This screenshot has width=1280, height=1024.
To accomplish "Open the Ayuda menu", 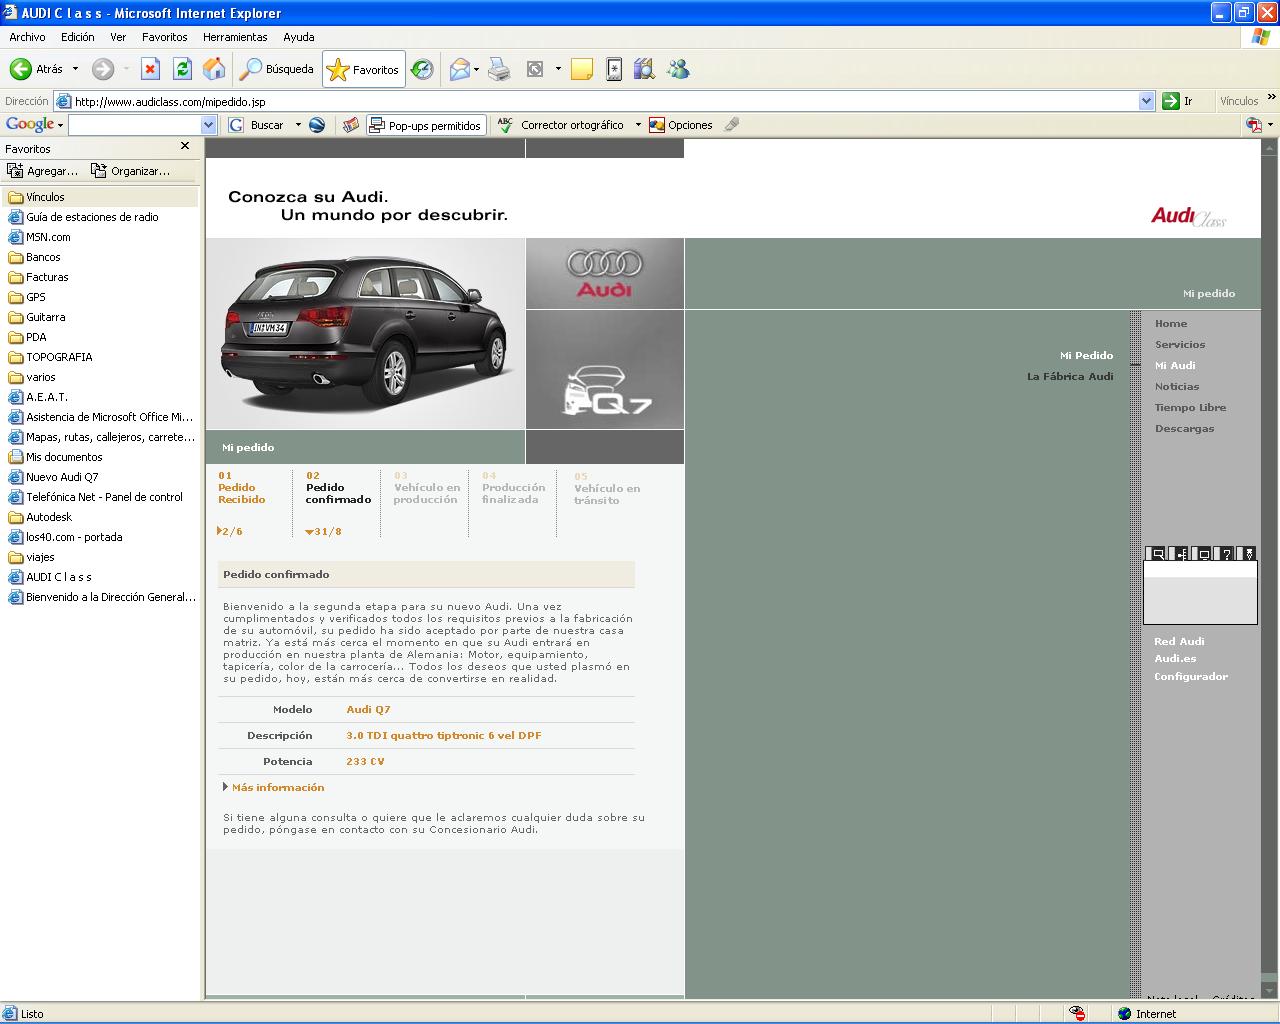I will click(298, 37).
